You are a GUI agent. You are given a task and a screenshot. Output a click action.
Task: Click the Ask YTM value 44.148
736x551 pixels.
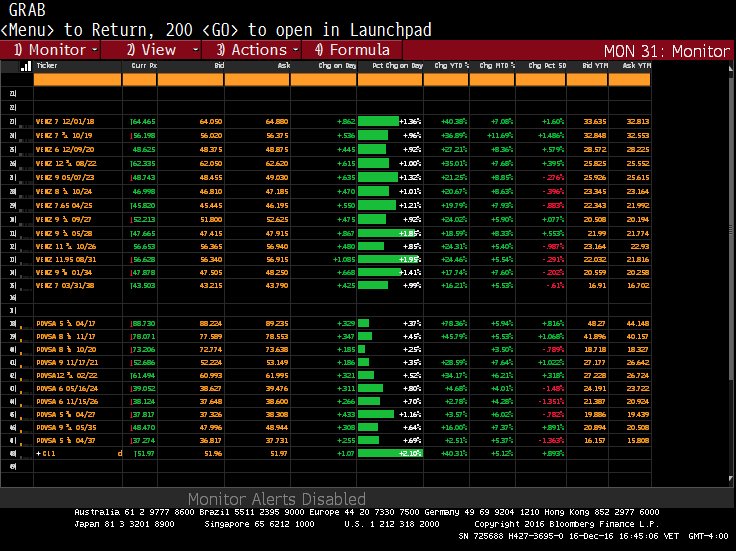pos(638,323)
